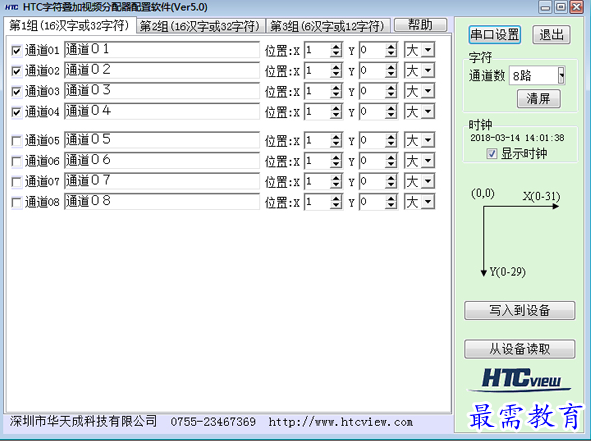Switch to the 第2组(16汉字或32字符) tab
Image resolution: width=591 pixels, height=448 pixels.
[x=200, y=26]
